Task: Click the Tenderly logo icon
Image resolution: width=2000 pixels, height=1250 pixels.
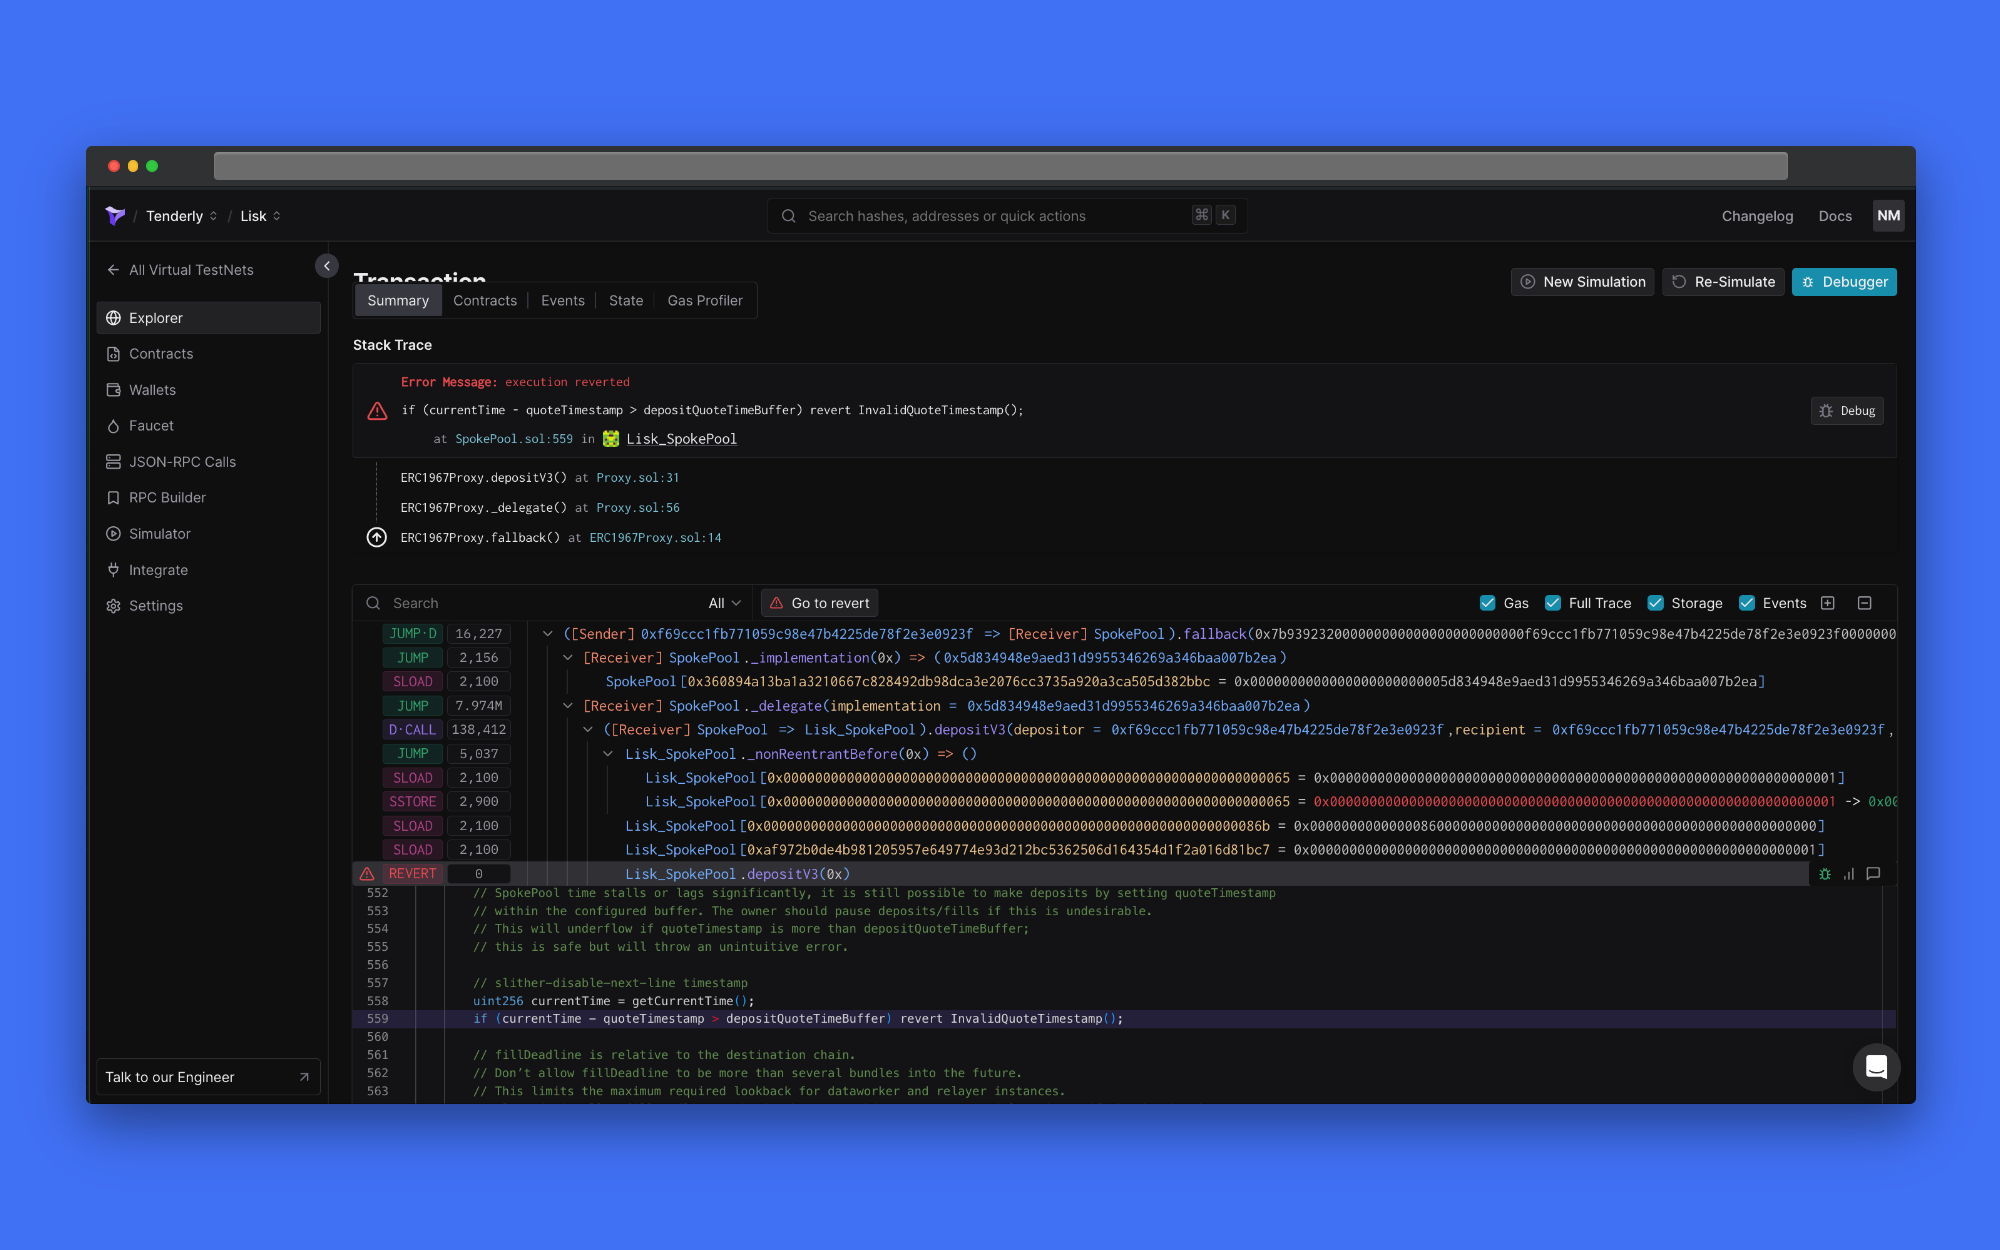Action: coord(115,216)
